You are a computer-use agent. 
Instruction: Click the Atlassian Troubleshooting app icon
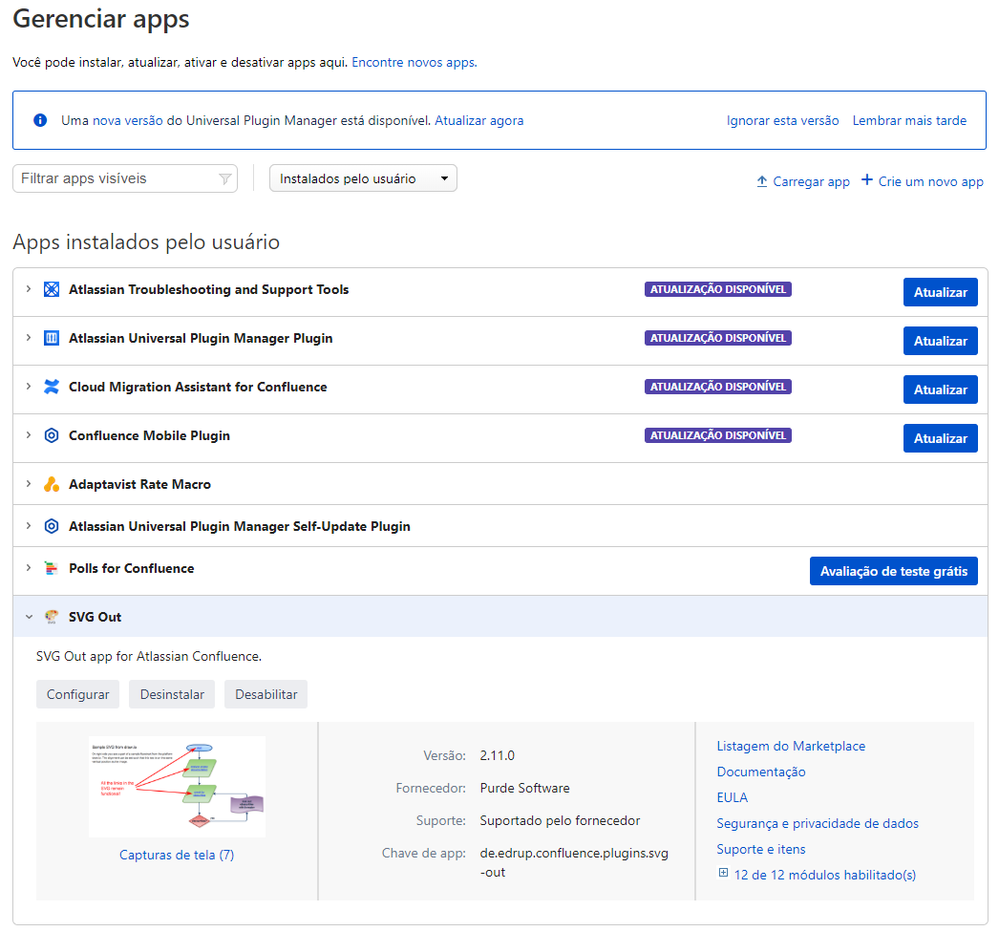(51, 289)
